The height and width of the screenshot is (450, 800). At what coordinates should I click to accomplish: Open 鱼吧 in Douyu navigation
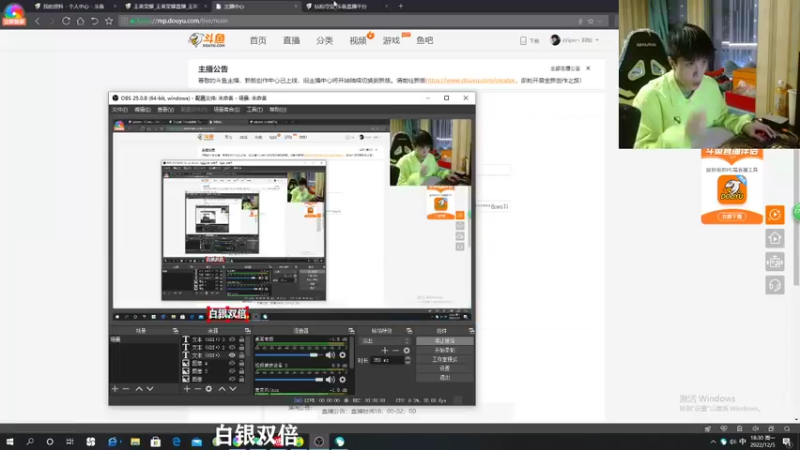pos(424,40)
